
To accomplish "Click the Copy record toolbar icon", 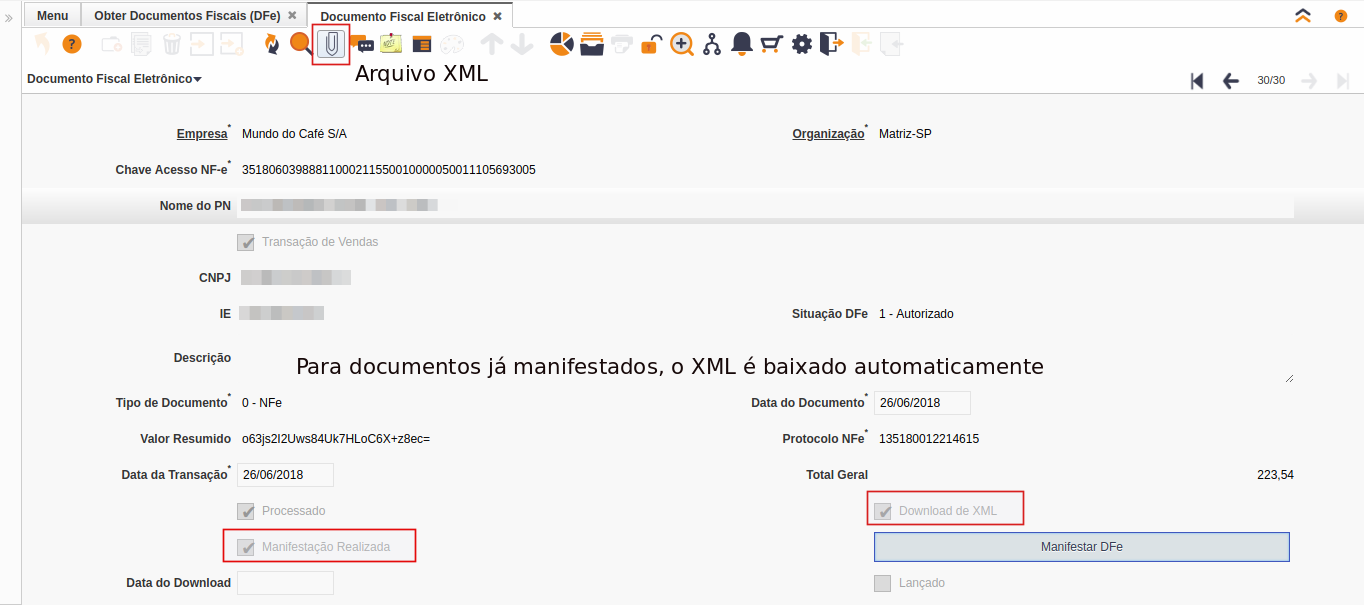I will [x=142, y=44].
